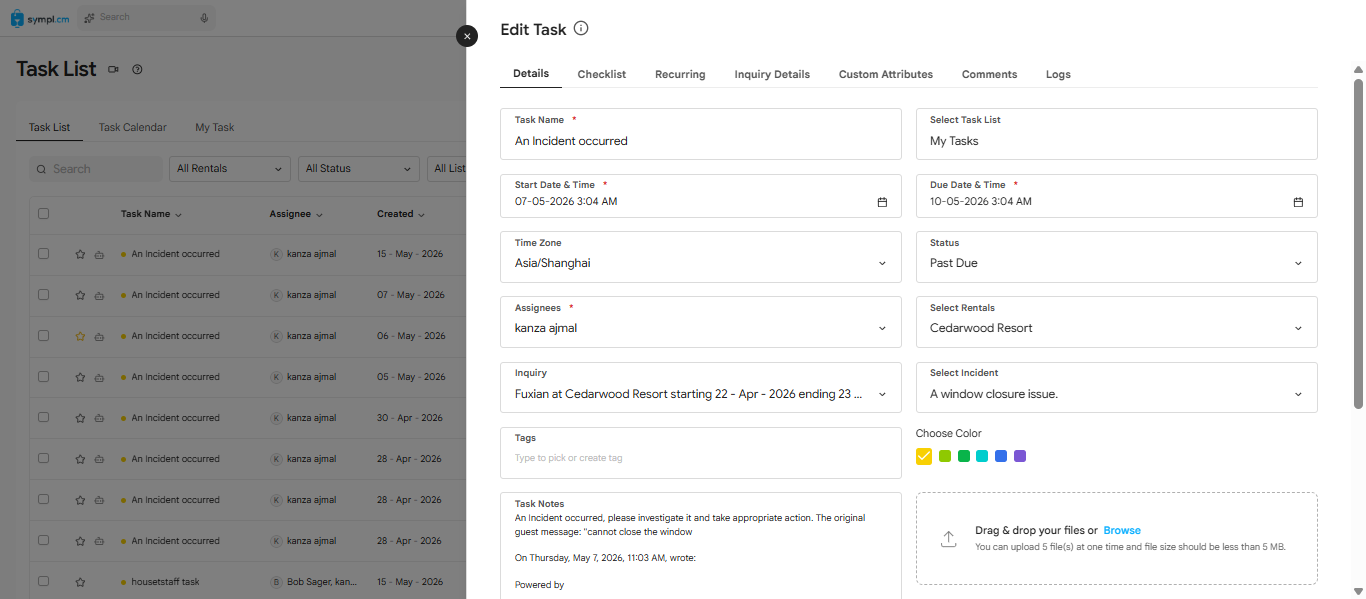Choose the yellow color swatch
Screen dimensions: 1366x599
pyautogui.click(x=924, y=456)
